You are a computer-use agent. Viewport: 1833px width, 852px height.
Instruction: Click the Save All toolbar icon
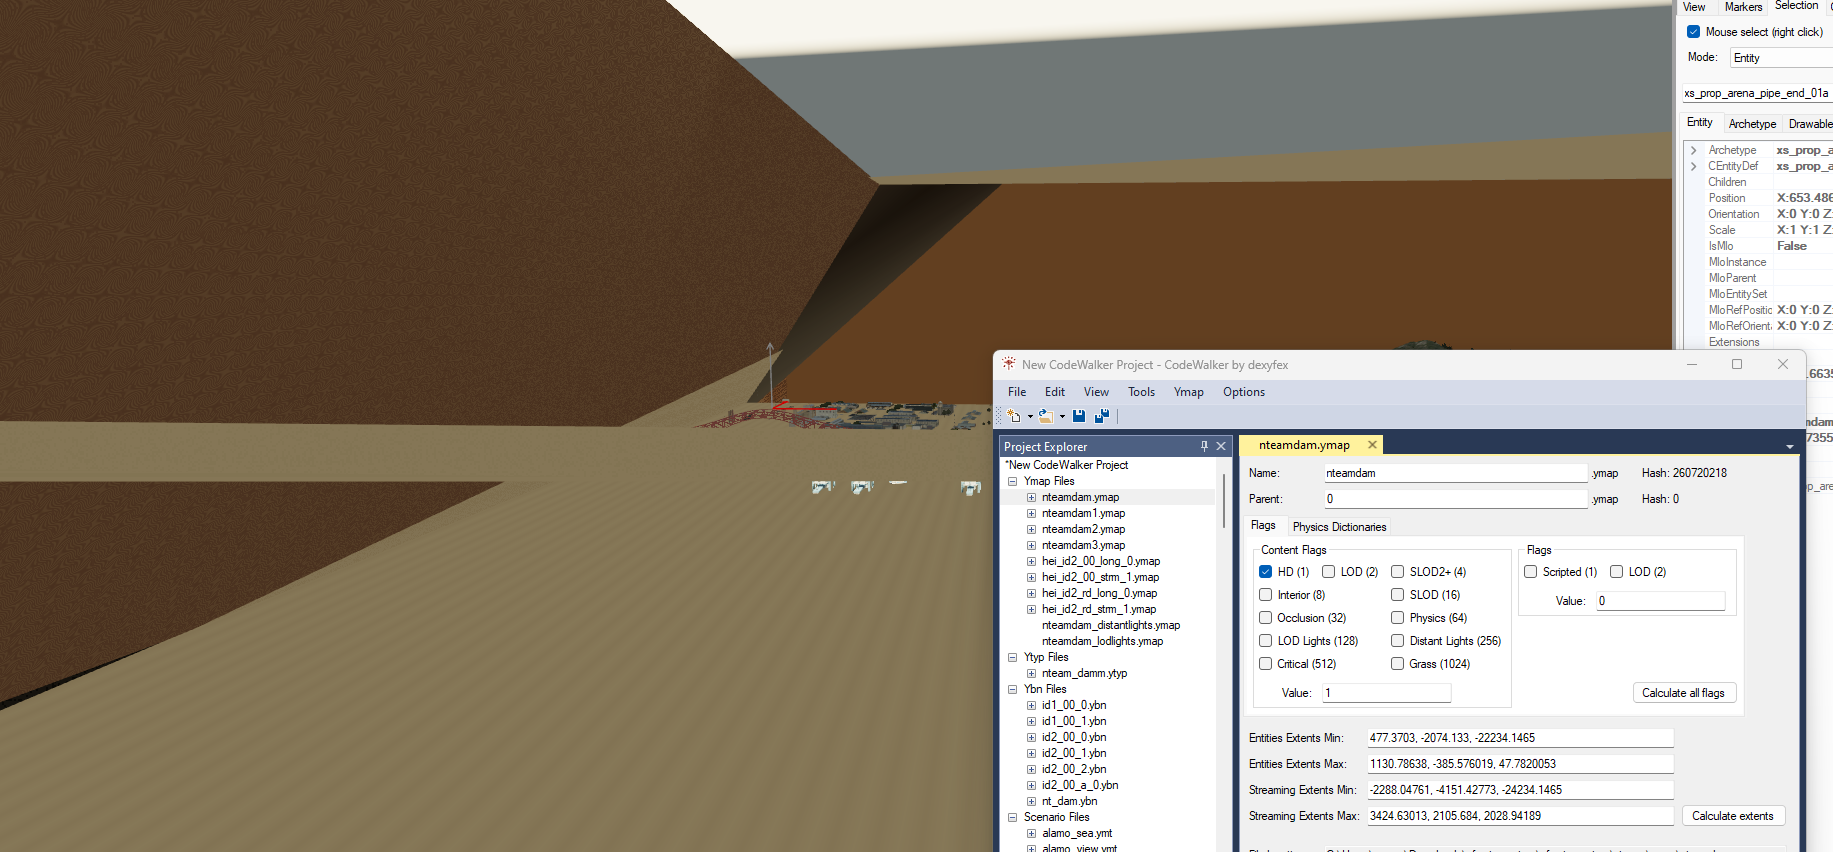[x=1102, y=416]
